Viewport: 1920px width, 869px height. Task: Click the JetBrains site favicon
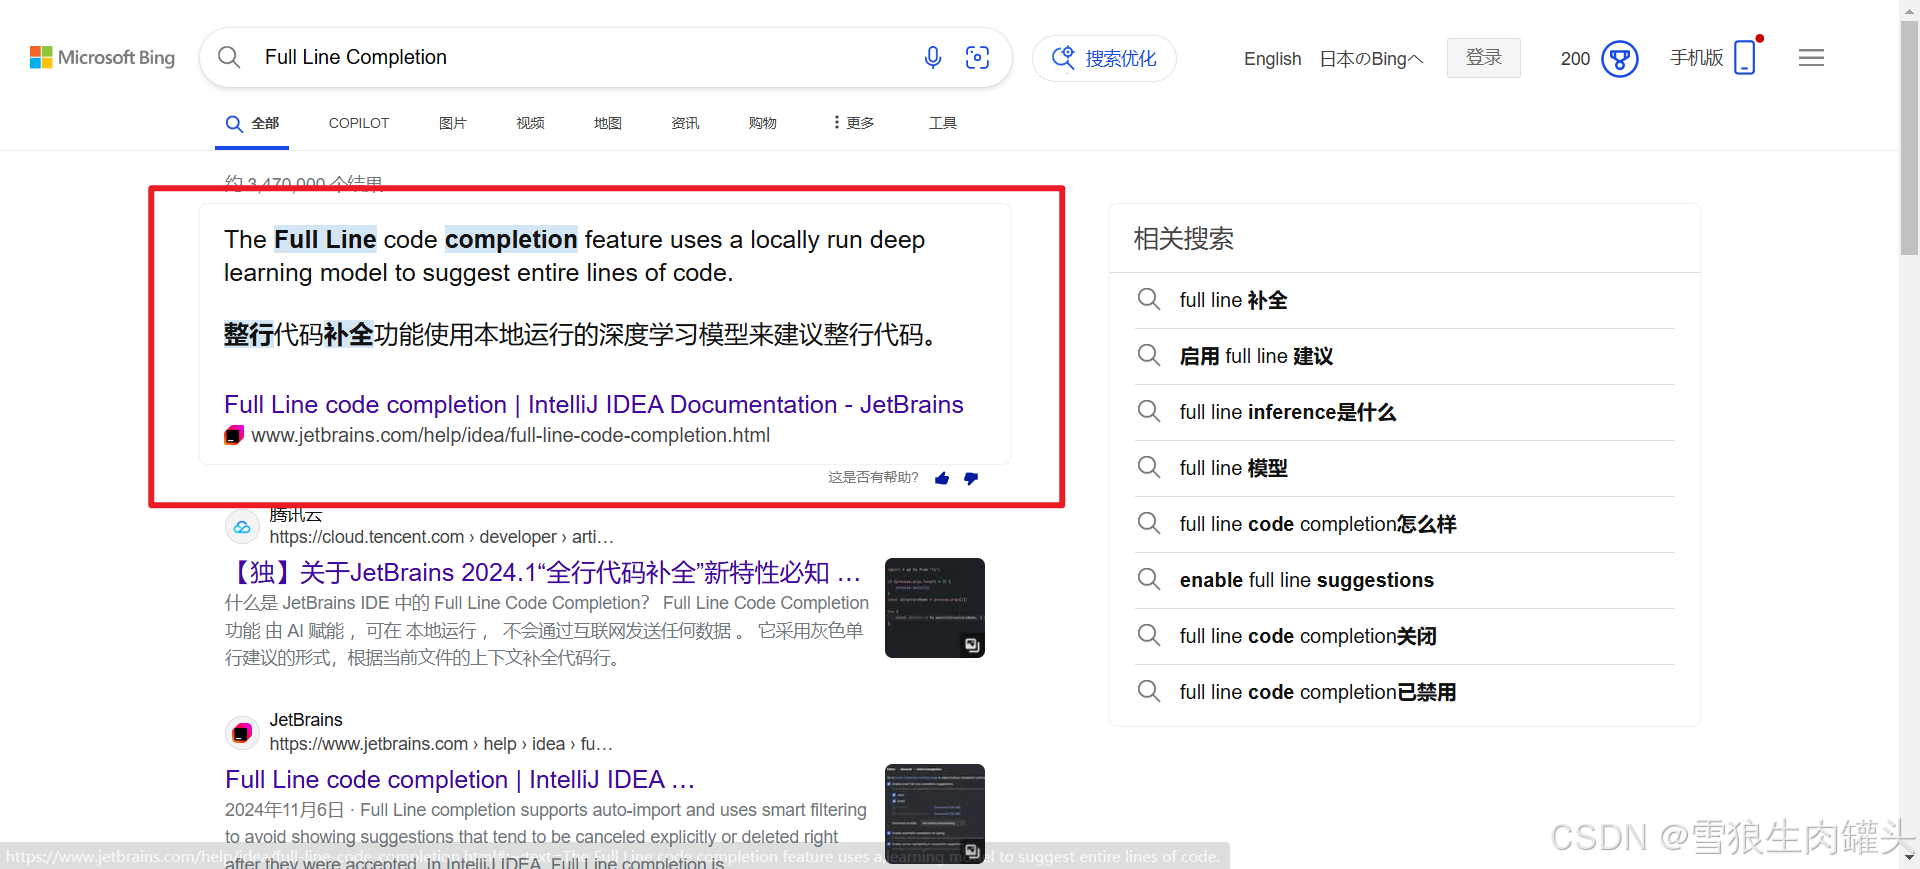click(241, 733)
